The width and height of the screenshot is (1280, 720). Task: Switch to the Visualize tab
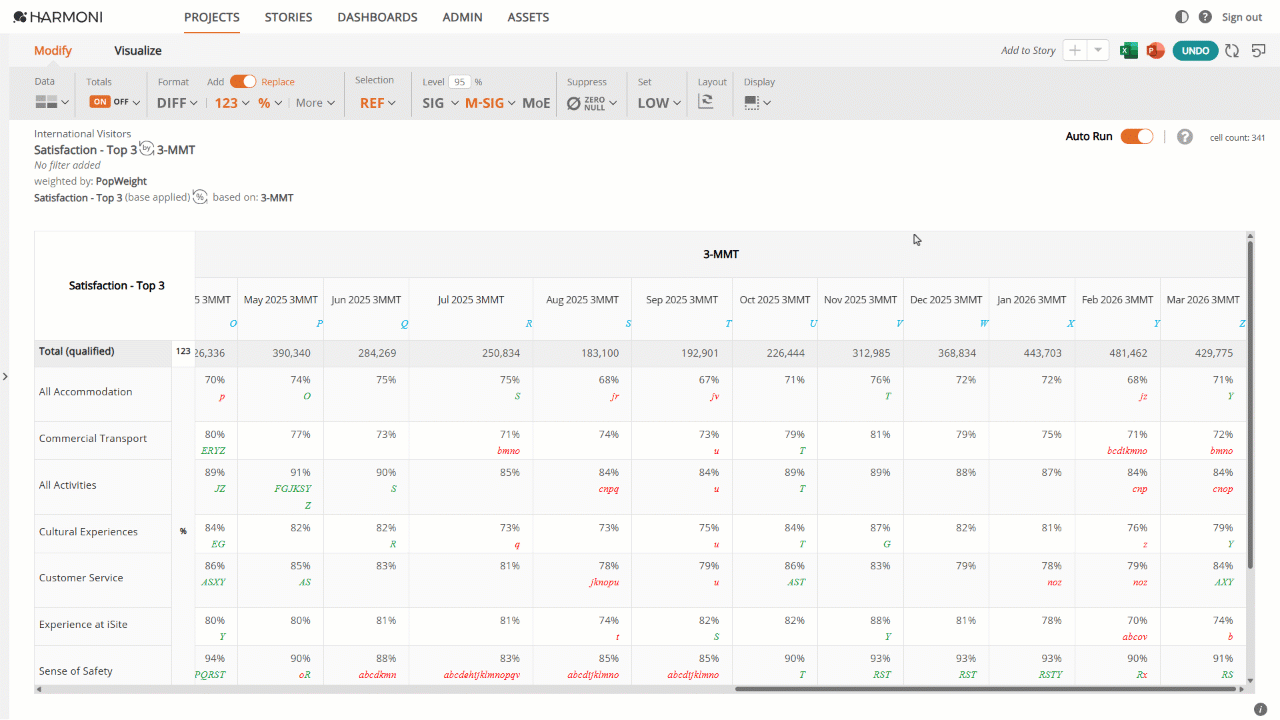point(138,50)
